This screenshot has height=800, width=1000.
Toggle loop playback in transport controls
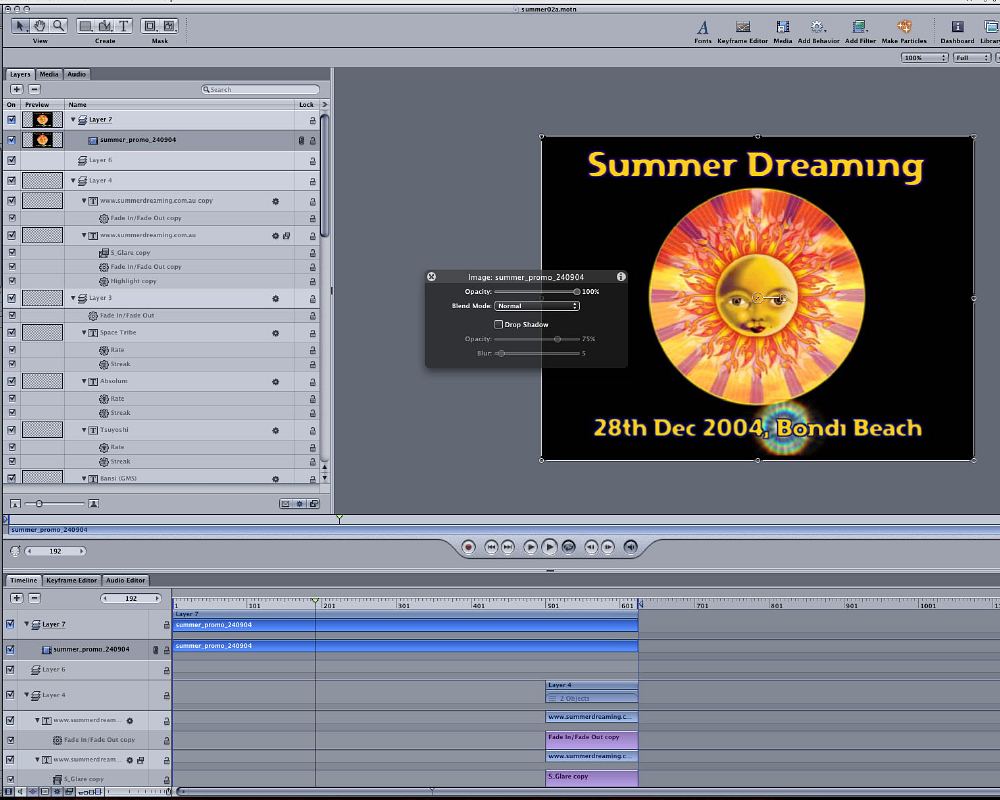click(x=569, y=547)
